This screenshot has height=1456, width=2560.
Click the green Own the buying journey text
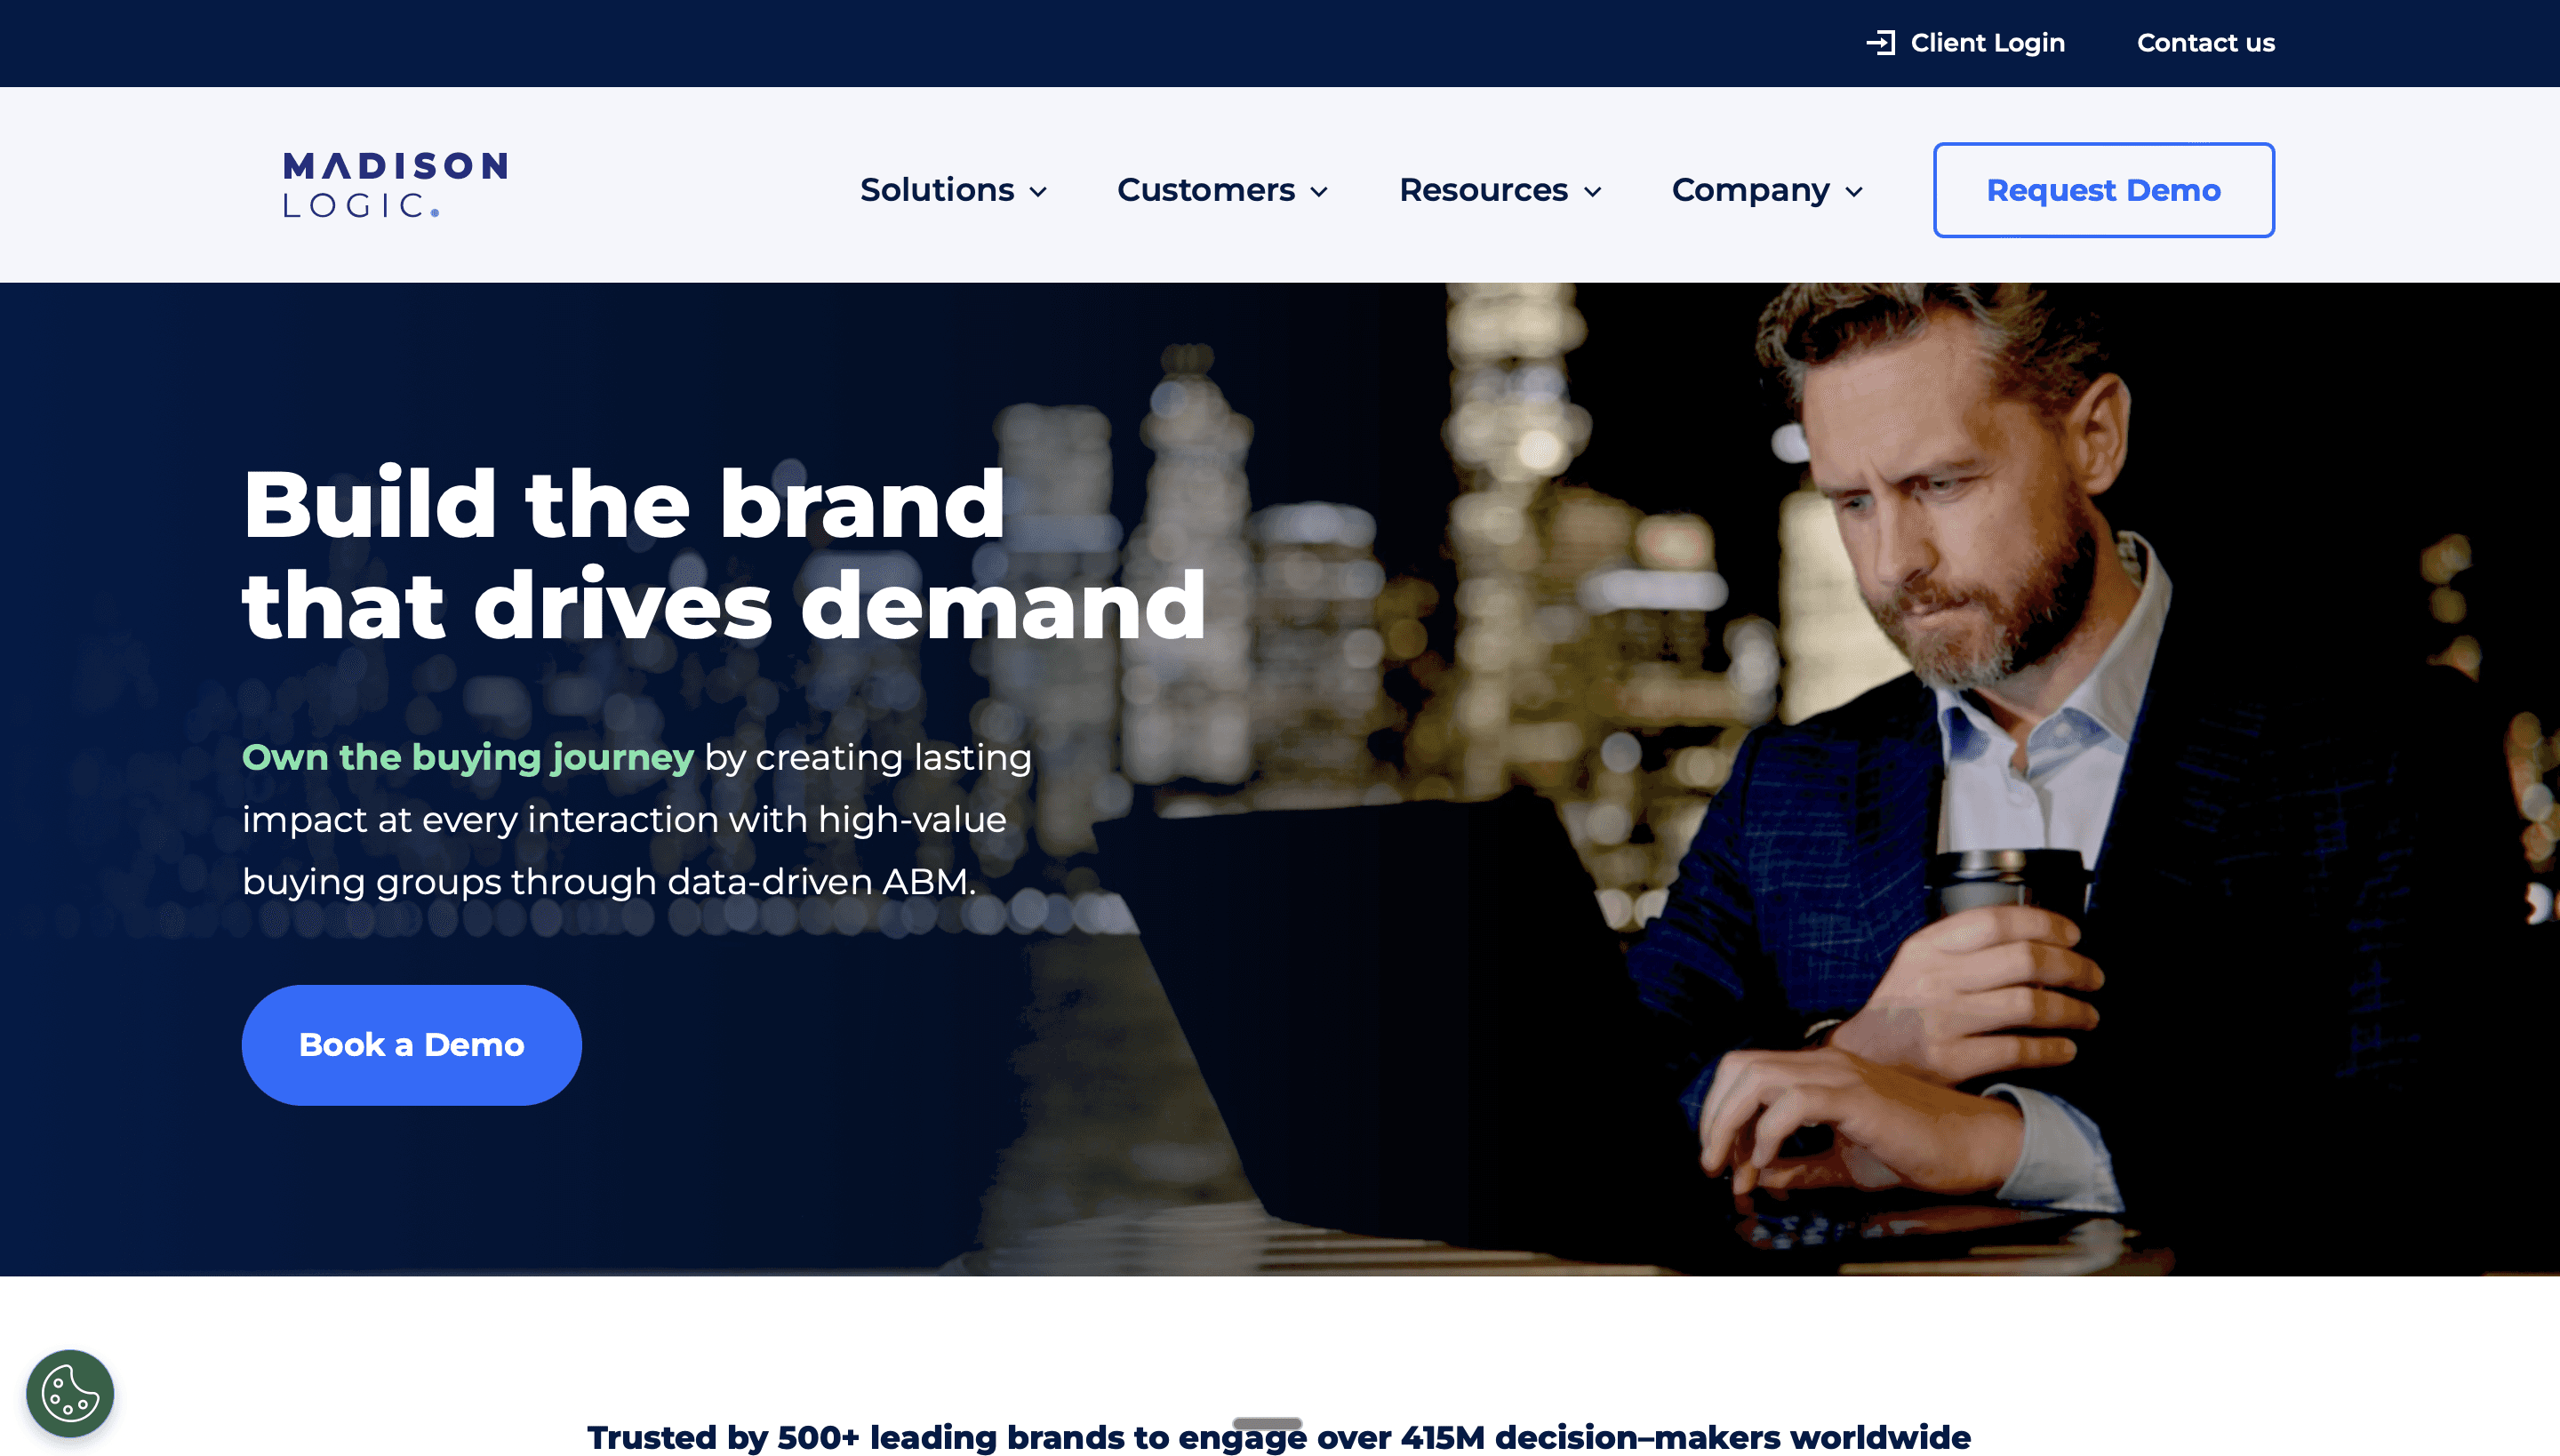pyautogui.click(x=467, y=758)
